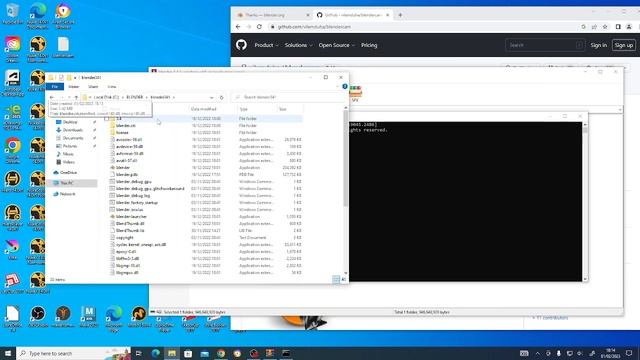The image size is (640, 360).
Task: Click the scroll-down arrow in Explorer
Action: tap(346, 273)
